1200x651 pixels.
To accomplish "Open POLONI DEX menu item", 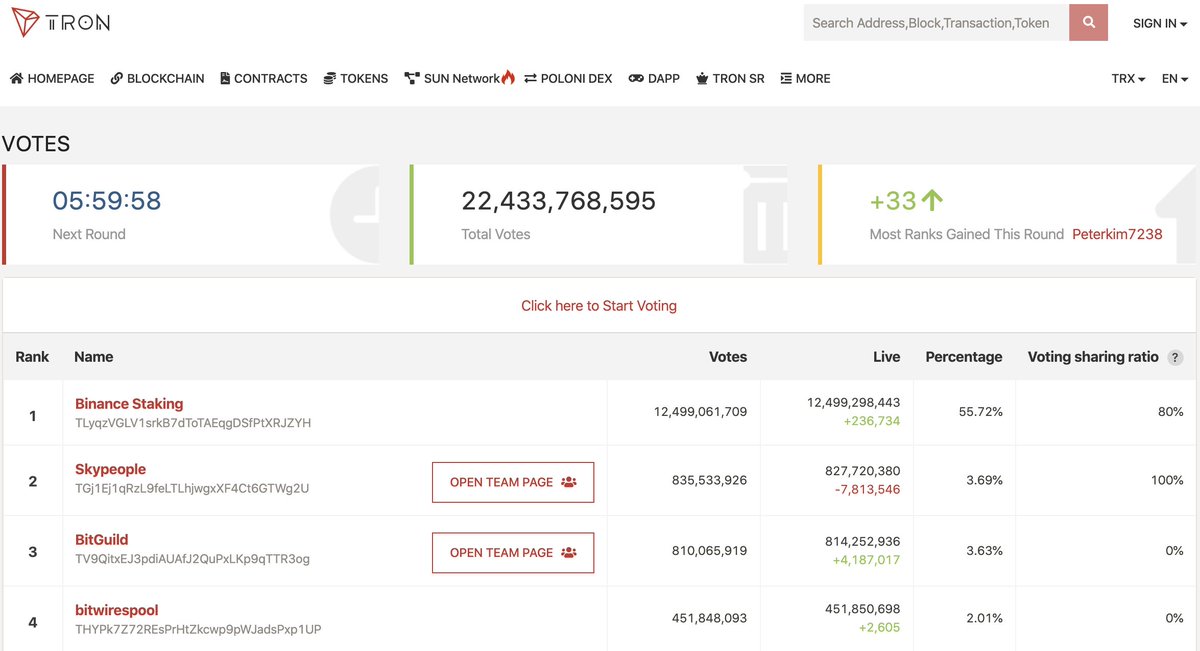I will tap(568, 78).
